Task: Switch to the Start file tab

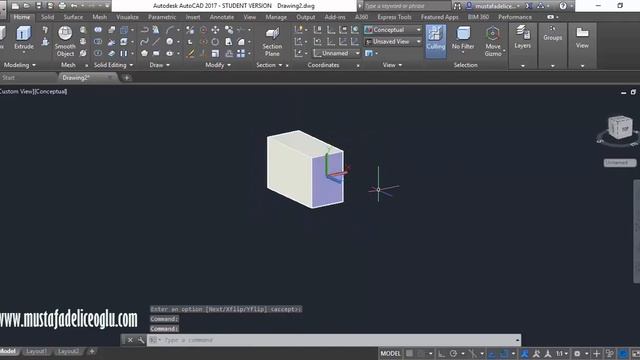Action: [9, 78]
